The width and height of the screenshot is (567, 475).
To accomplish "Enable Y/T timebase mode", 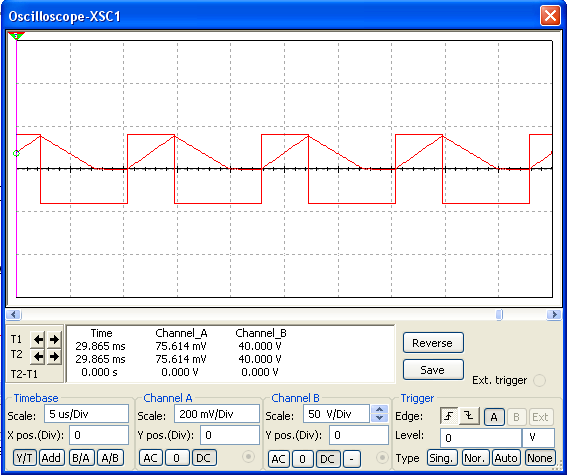I will [25, 458].
